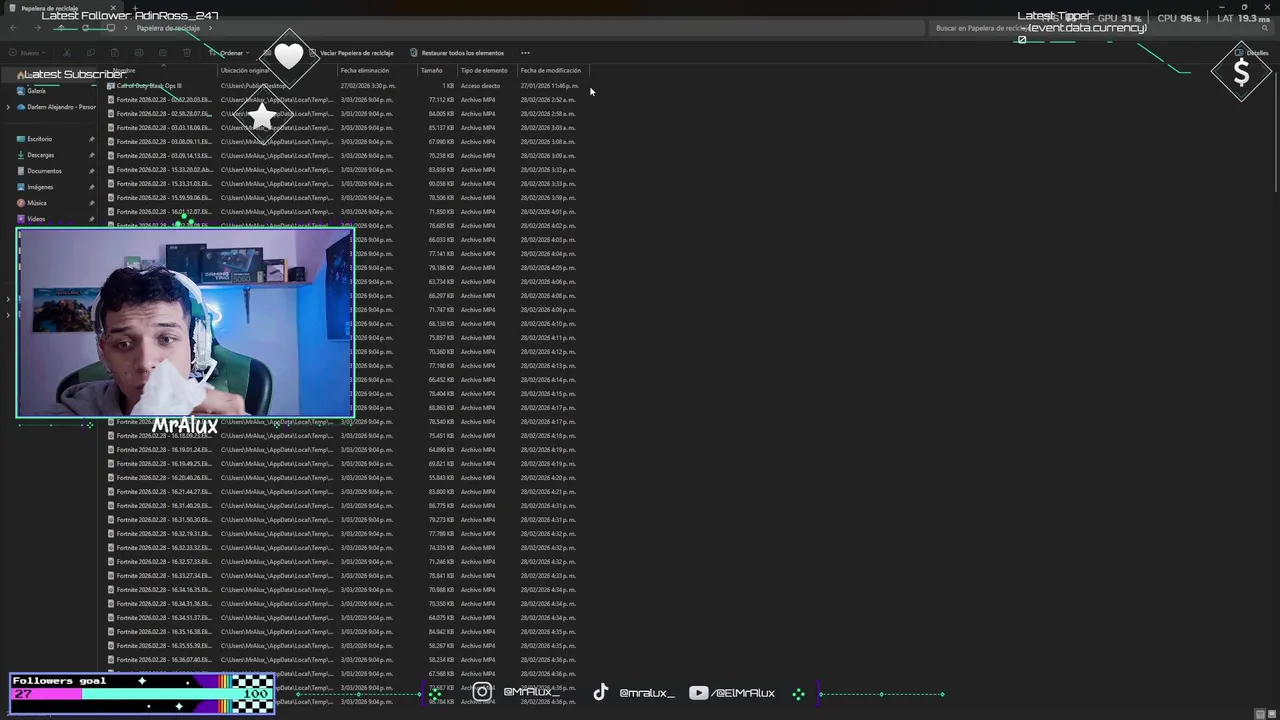The image size is (1280, 720).
Task: Click the Delete trash icon in the toolbar
Action: tap(187, 53)
